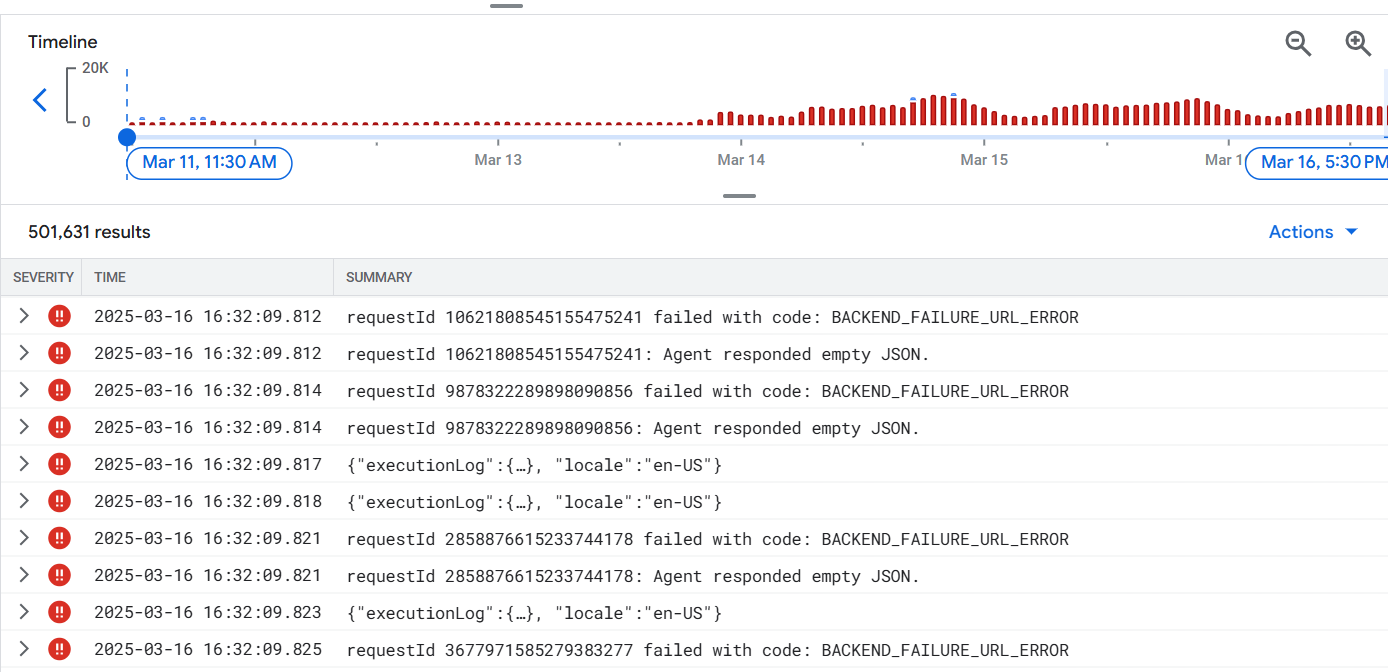Click the SEVERITY column header
This screenshot has width=1388, height=672.
(x=43, y=277)
